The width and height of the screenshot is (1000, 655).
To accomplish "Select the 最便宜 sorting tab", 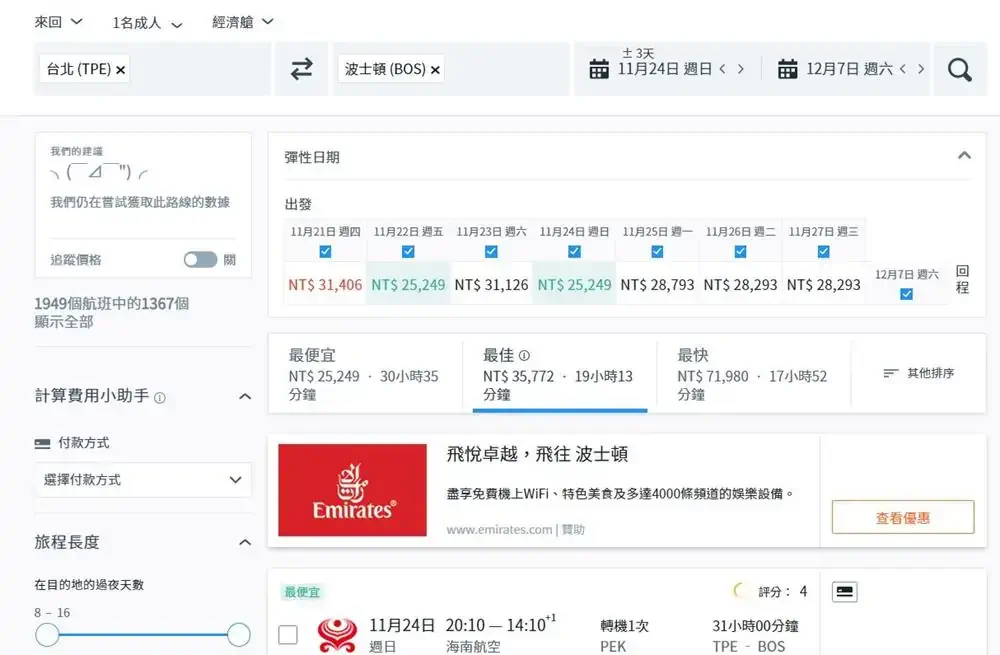I will pos(365,374).
